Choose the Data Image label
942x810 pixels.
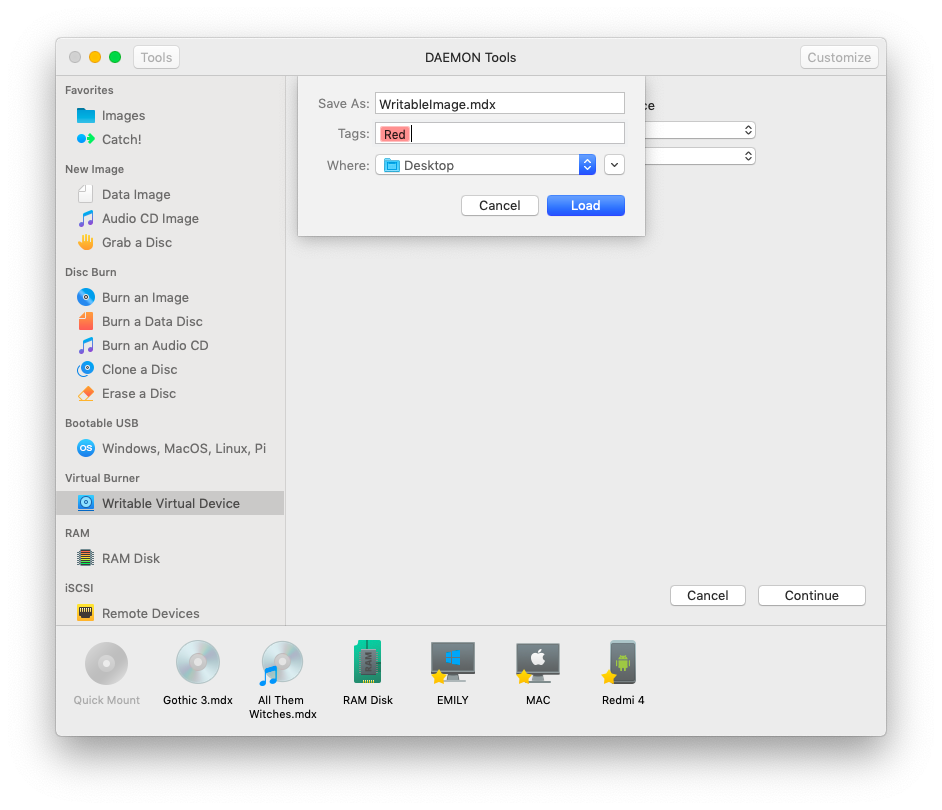pos(136,195)
